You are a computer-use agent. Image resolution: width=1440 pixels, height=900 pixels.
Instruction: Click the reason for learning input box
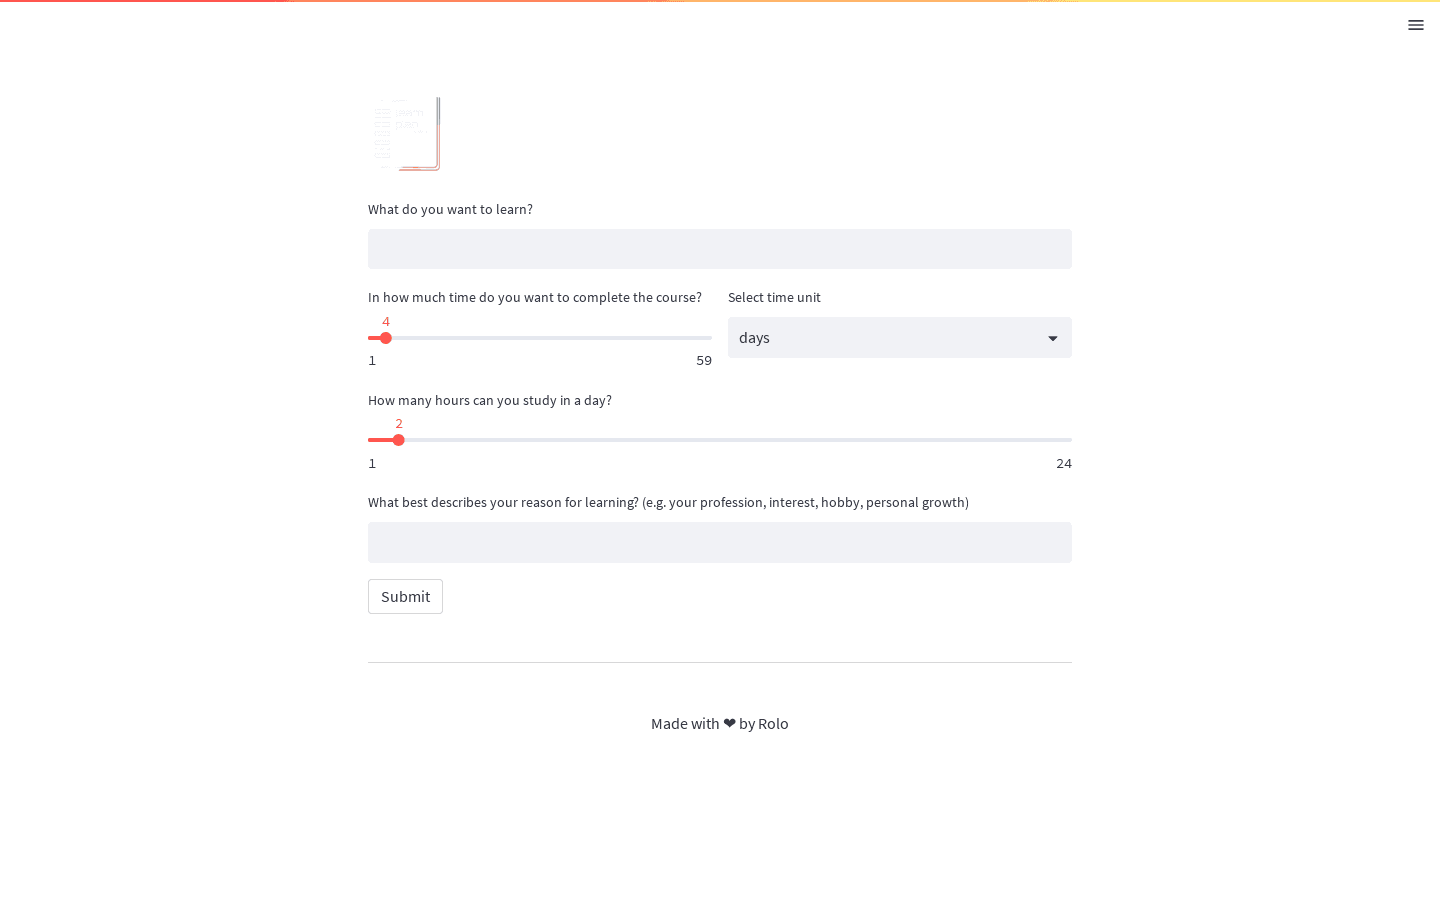pos(720,542)
